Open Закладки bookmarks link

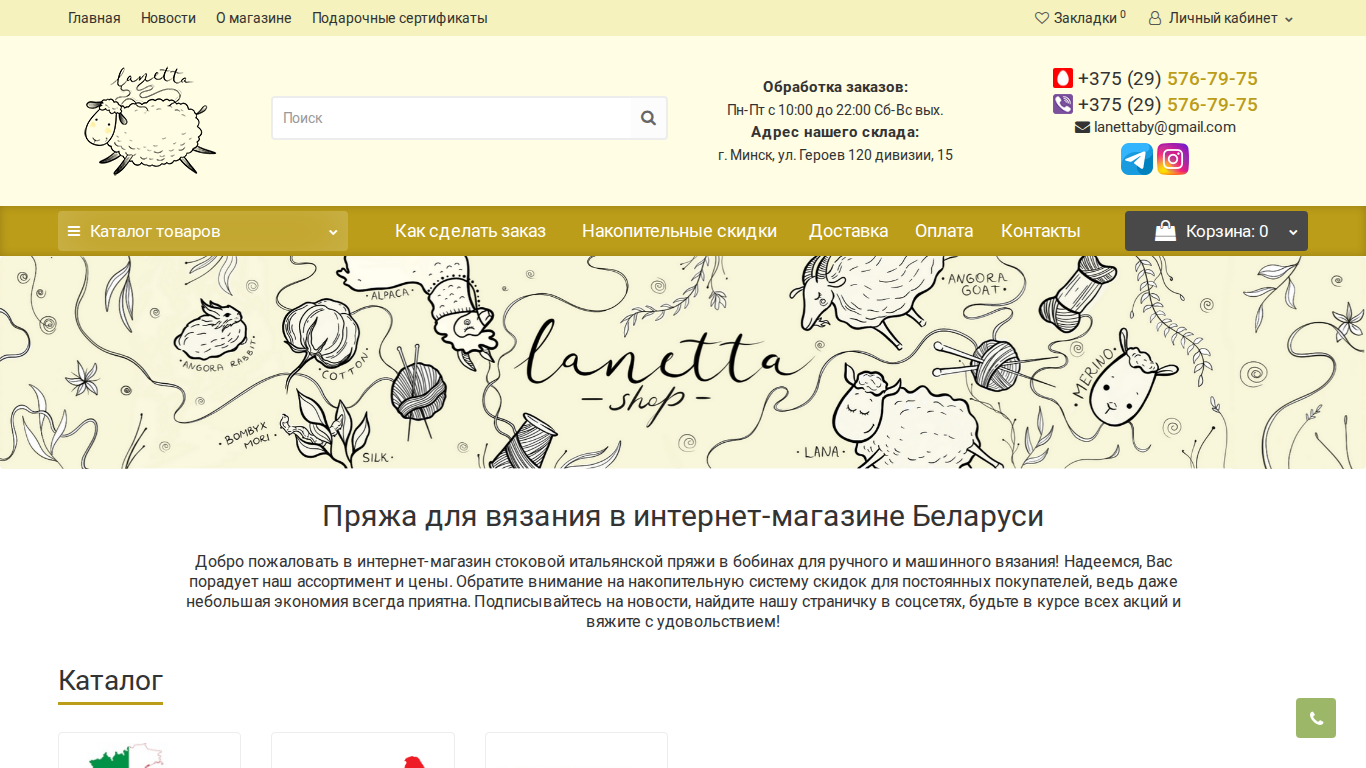[x=1080, y=18]
